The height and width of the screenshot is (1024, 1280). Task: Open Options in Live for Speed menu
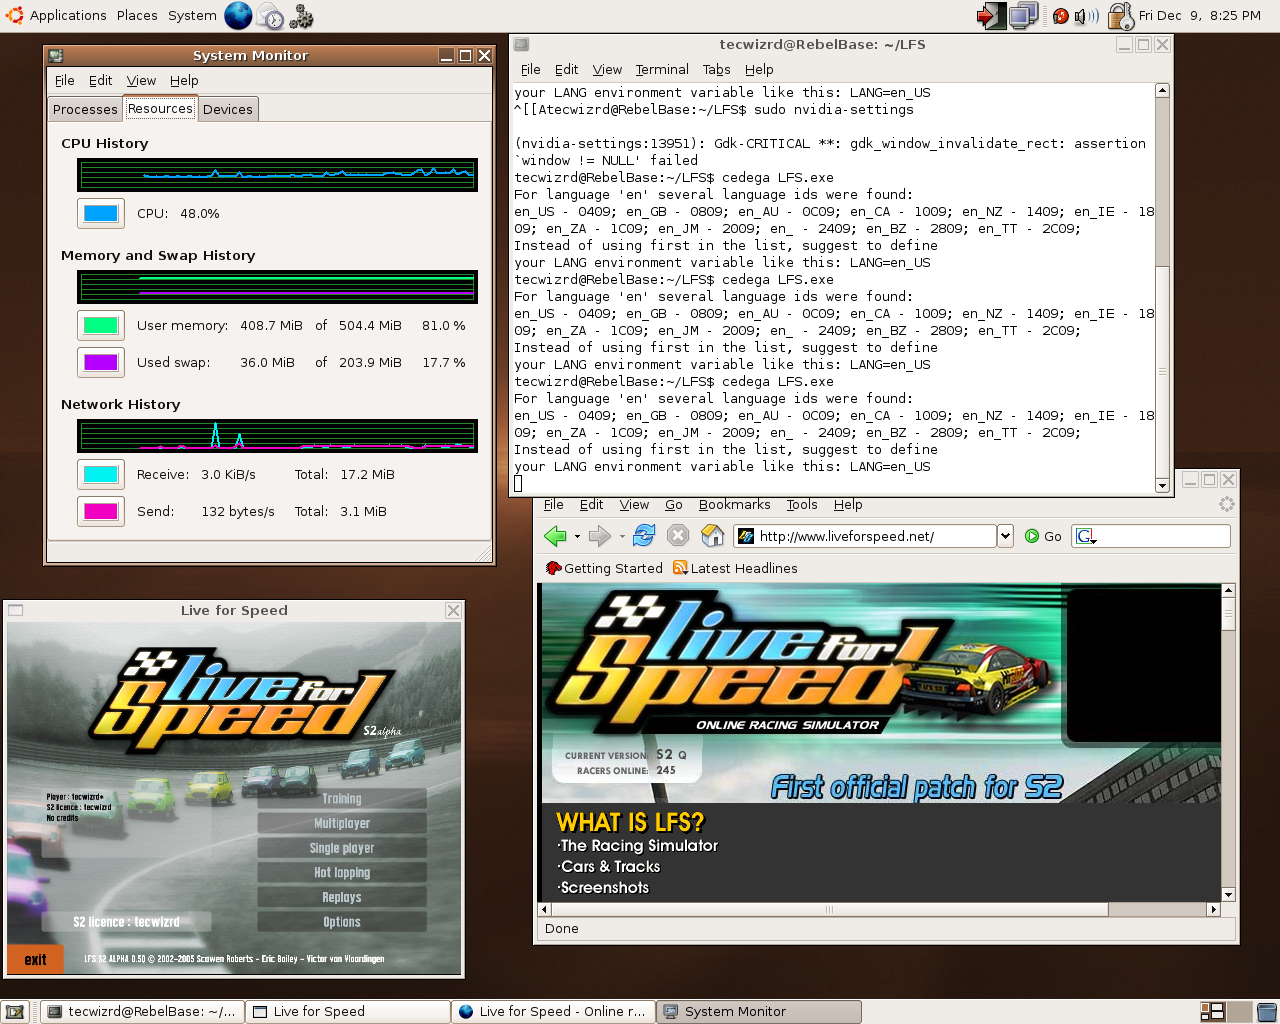342,922
